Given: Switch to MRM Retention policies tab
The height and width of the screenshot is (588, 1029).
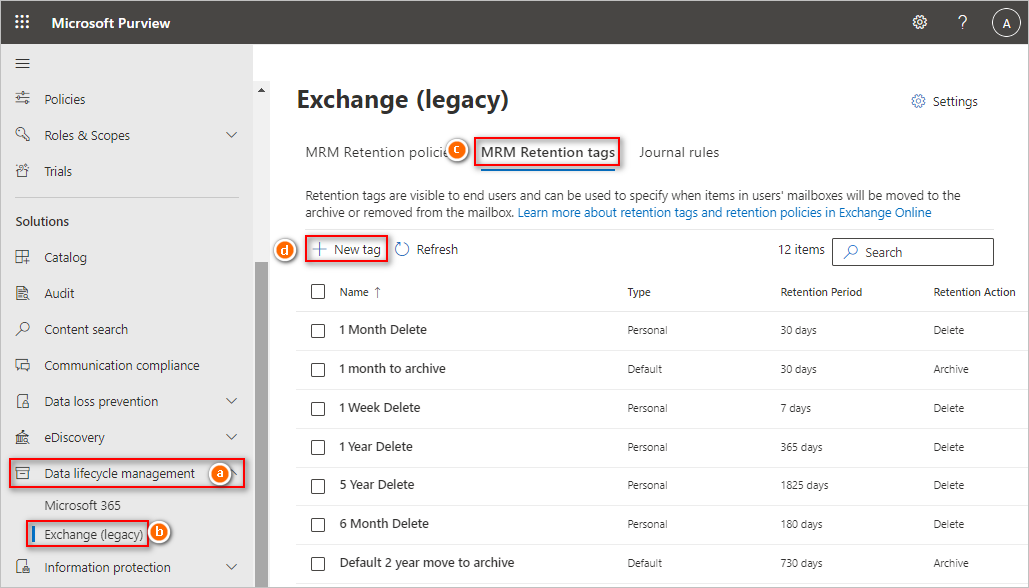Looking at the screenshot, I should [377, 152].
